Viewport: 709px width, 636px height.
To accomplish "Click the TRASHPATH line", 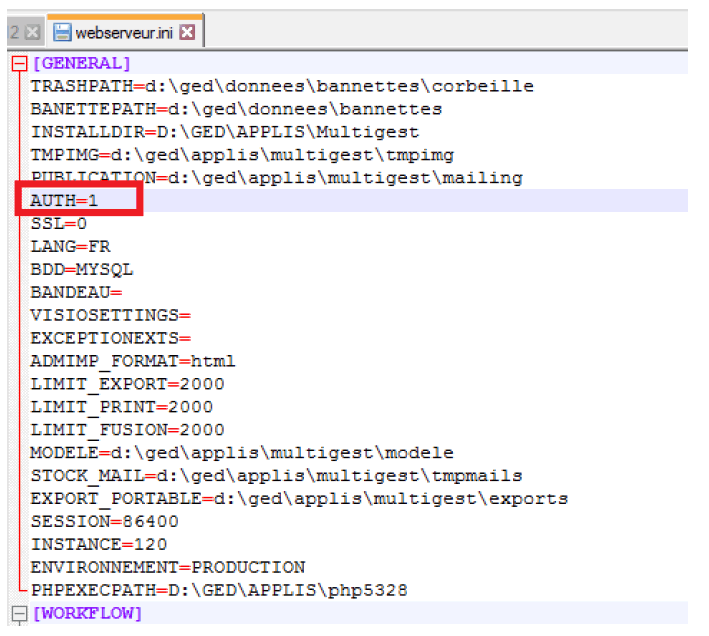I will point(281,86).
